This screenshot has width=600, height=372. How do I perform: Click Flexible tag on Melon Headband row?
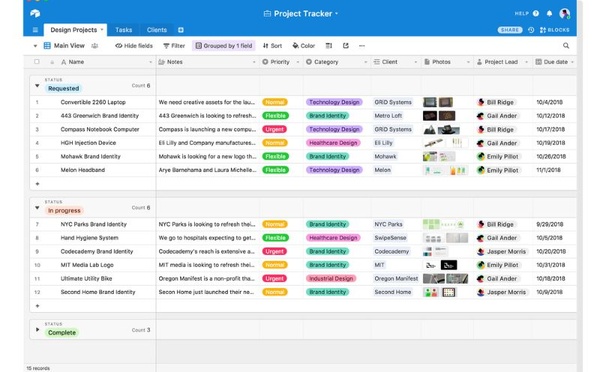pyautogui.click(x=275, y=170)
